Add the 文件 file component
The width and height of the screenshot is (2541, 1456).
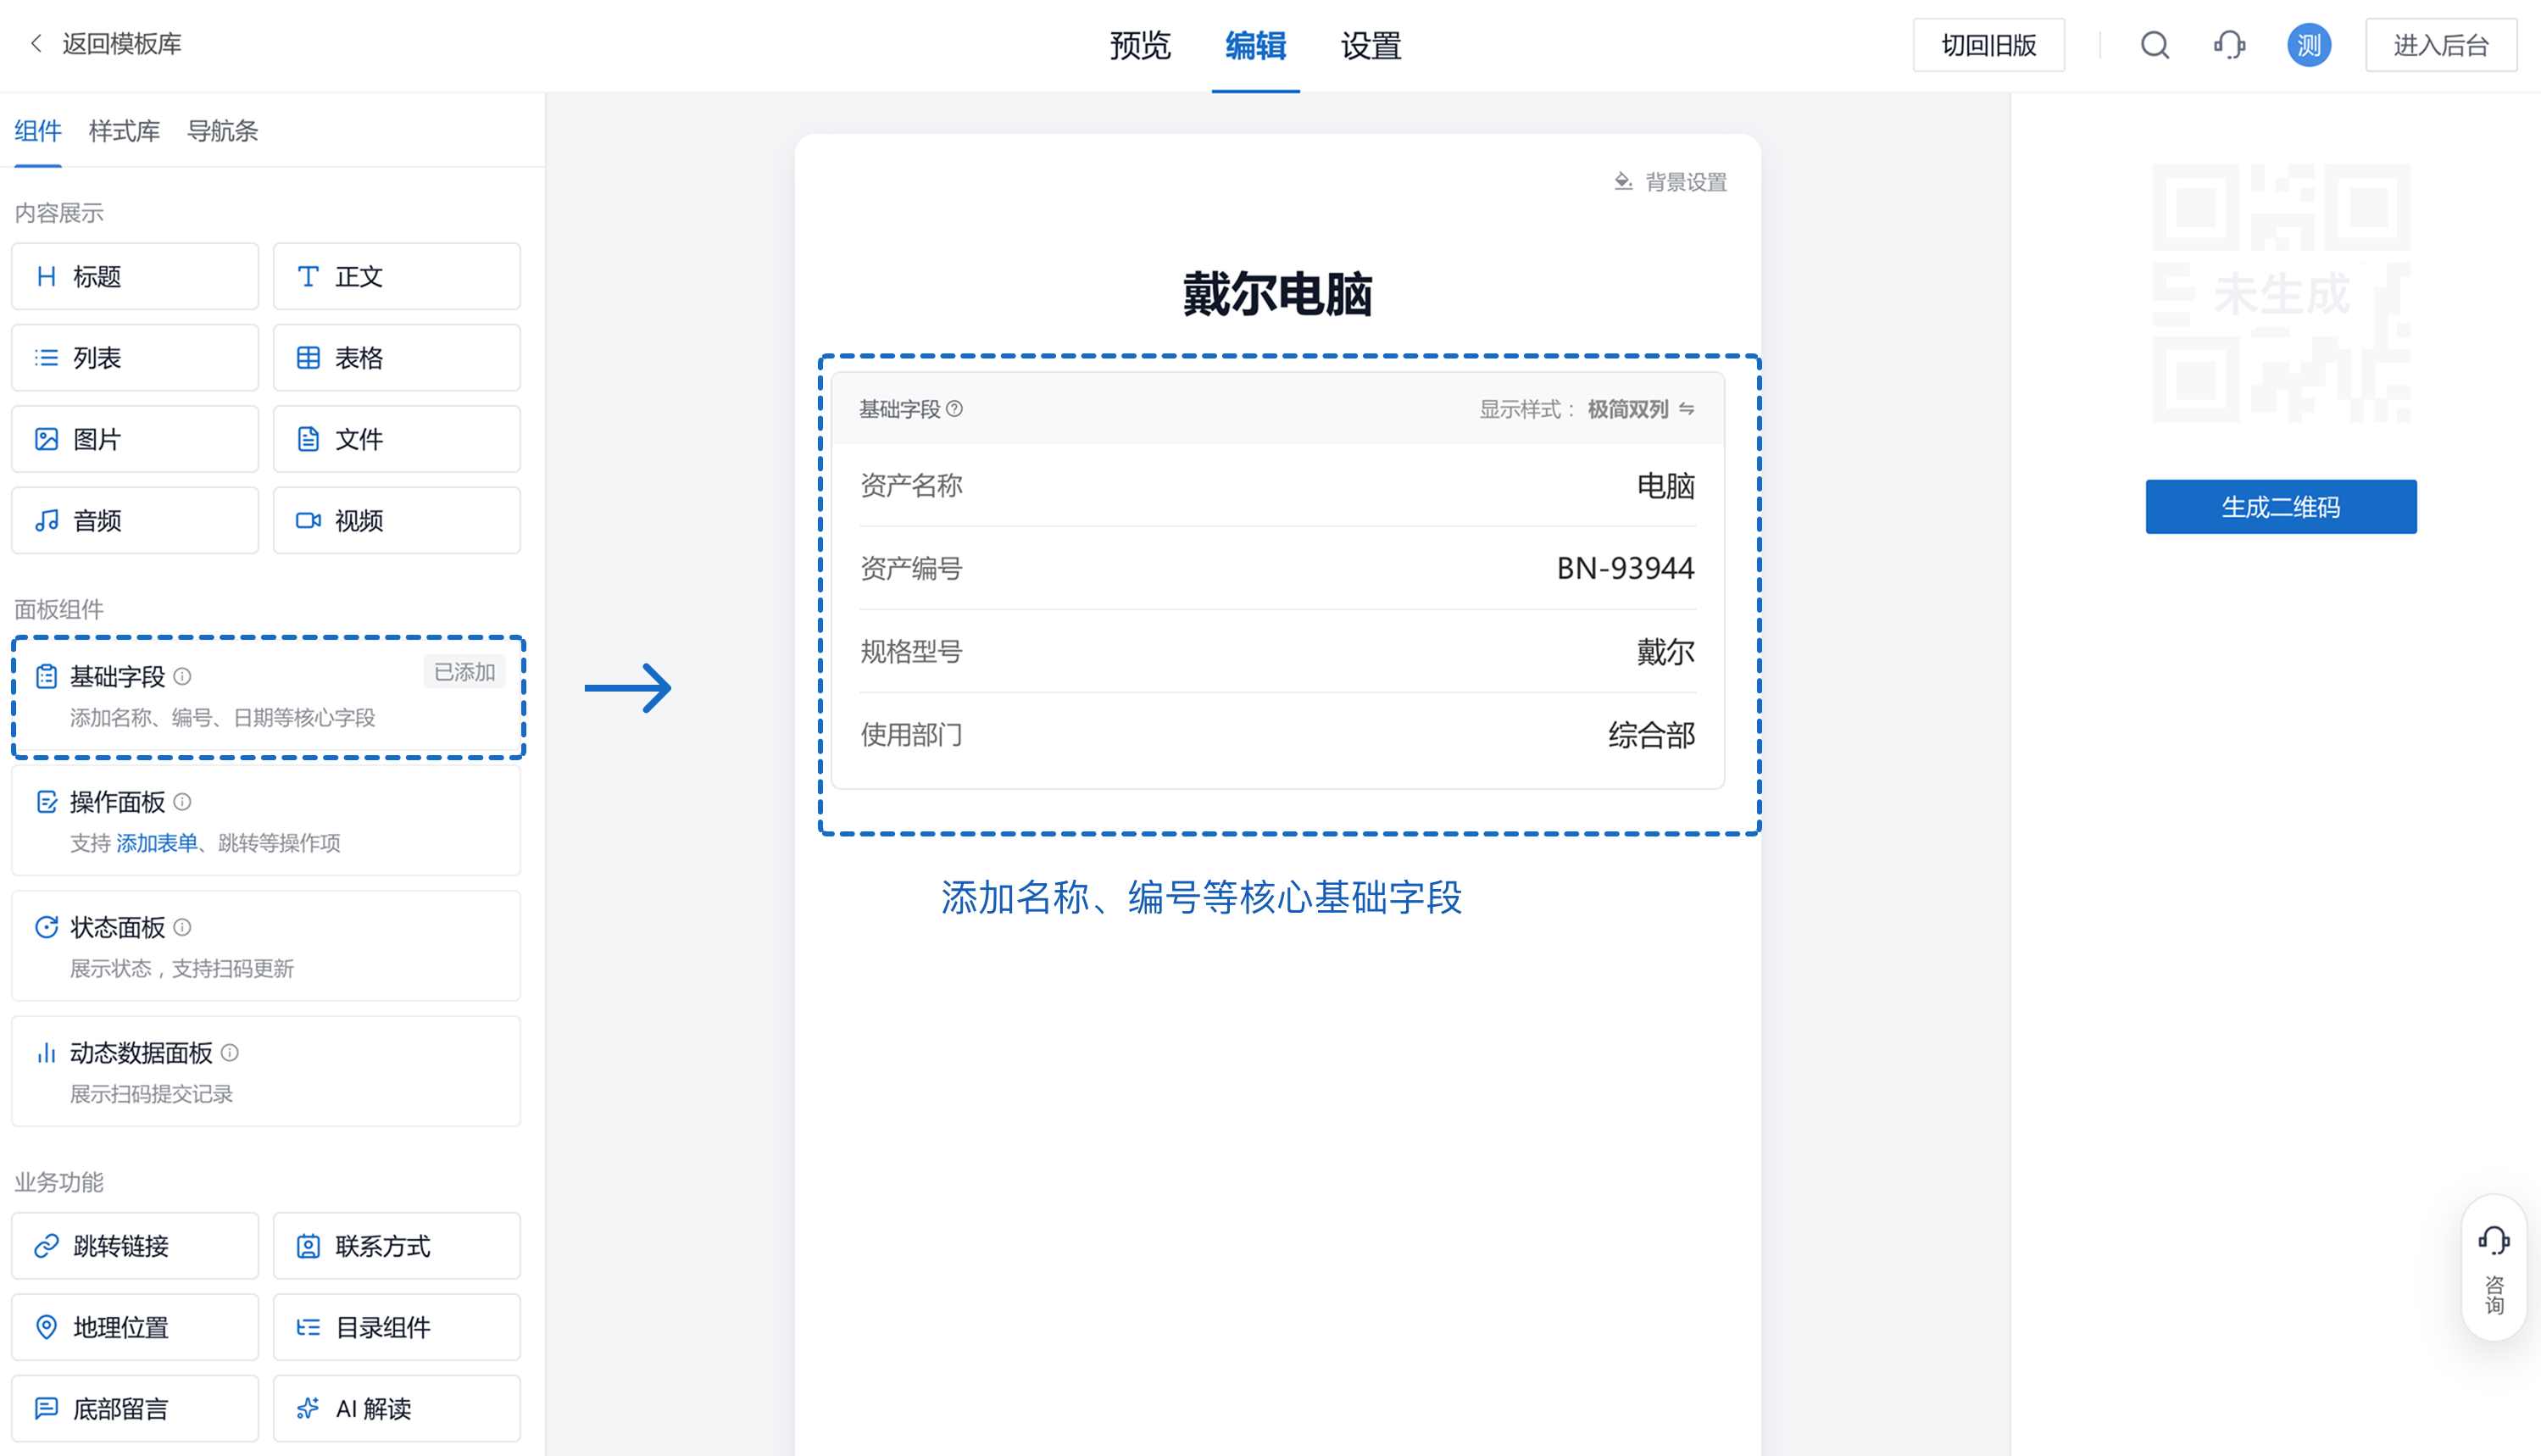(397, 439)
